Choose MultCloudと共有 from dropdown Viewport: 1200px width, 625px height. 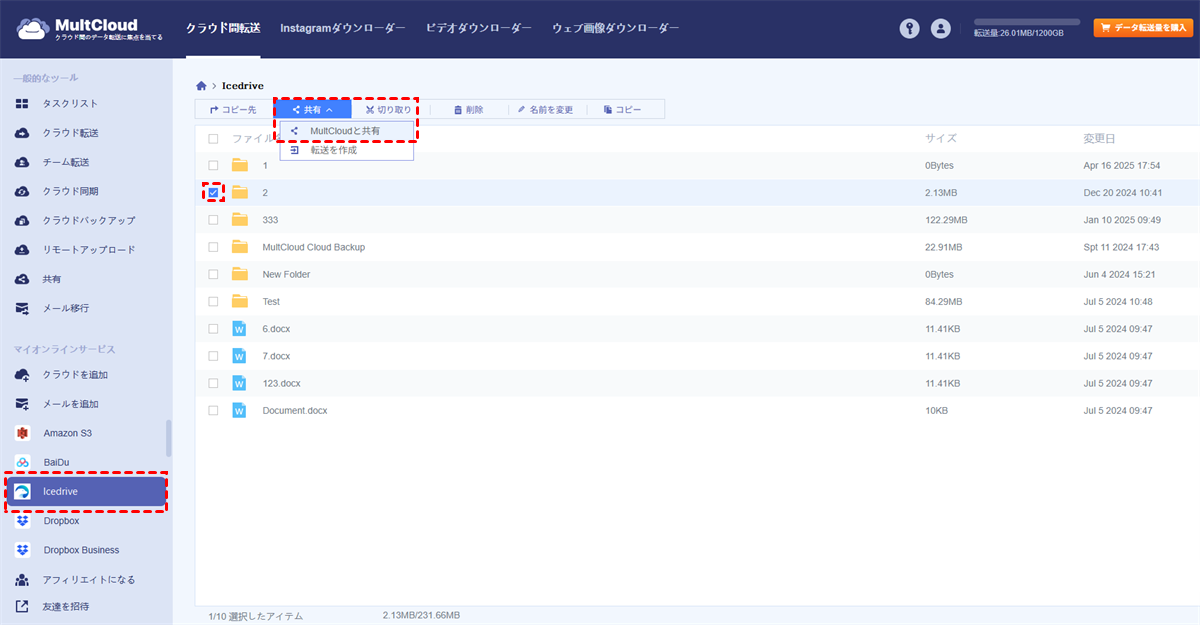pos(346,131)
